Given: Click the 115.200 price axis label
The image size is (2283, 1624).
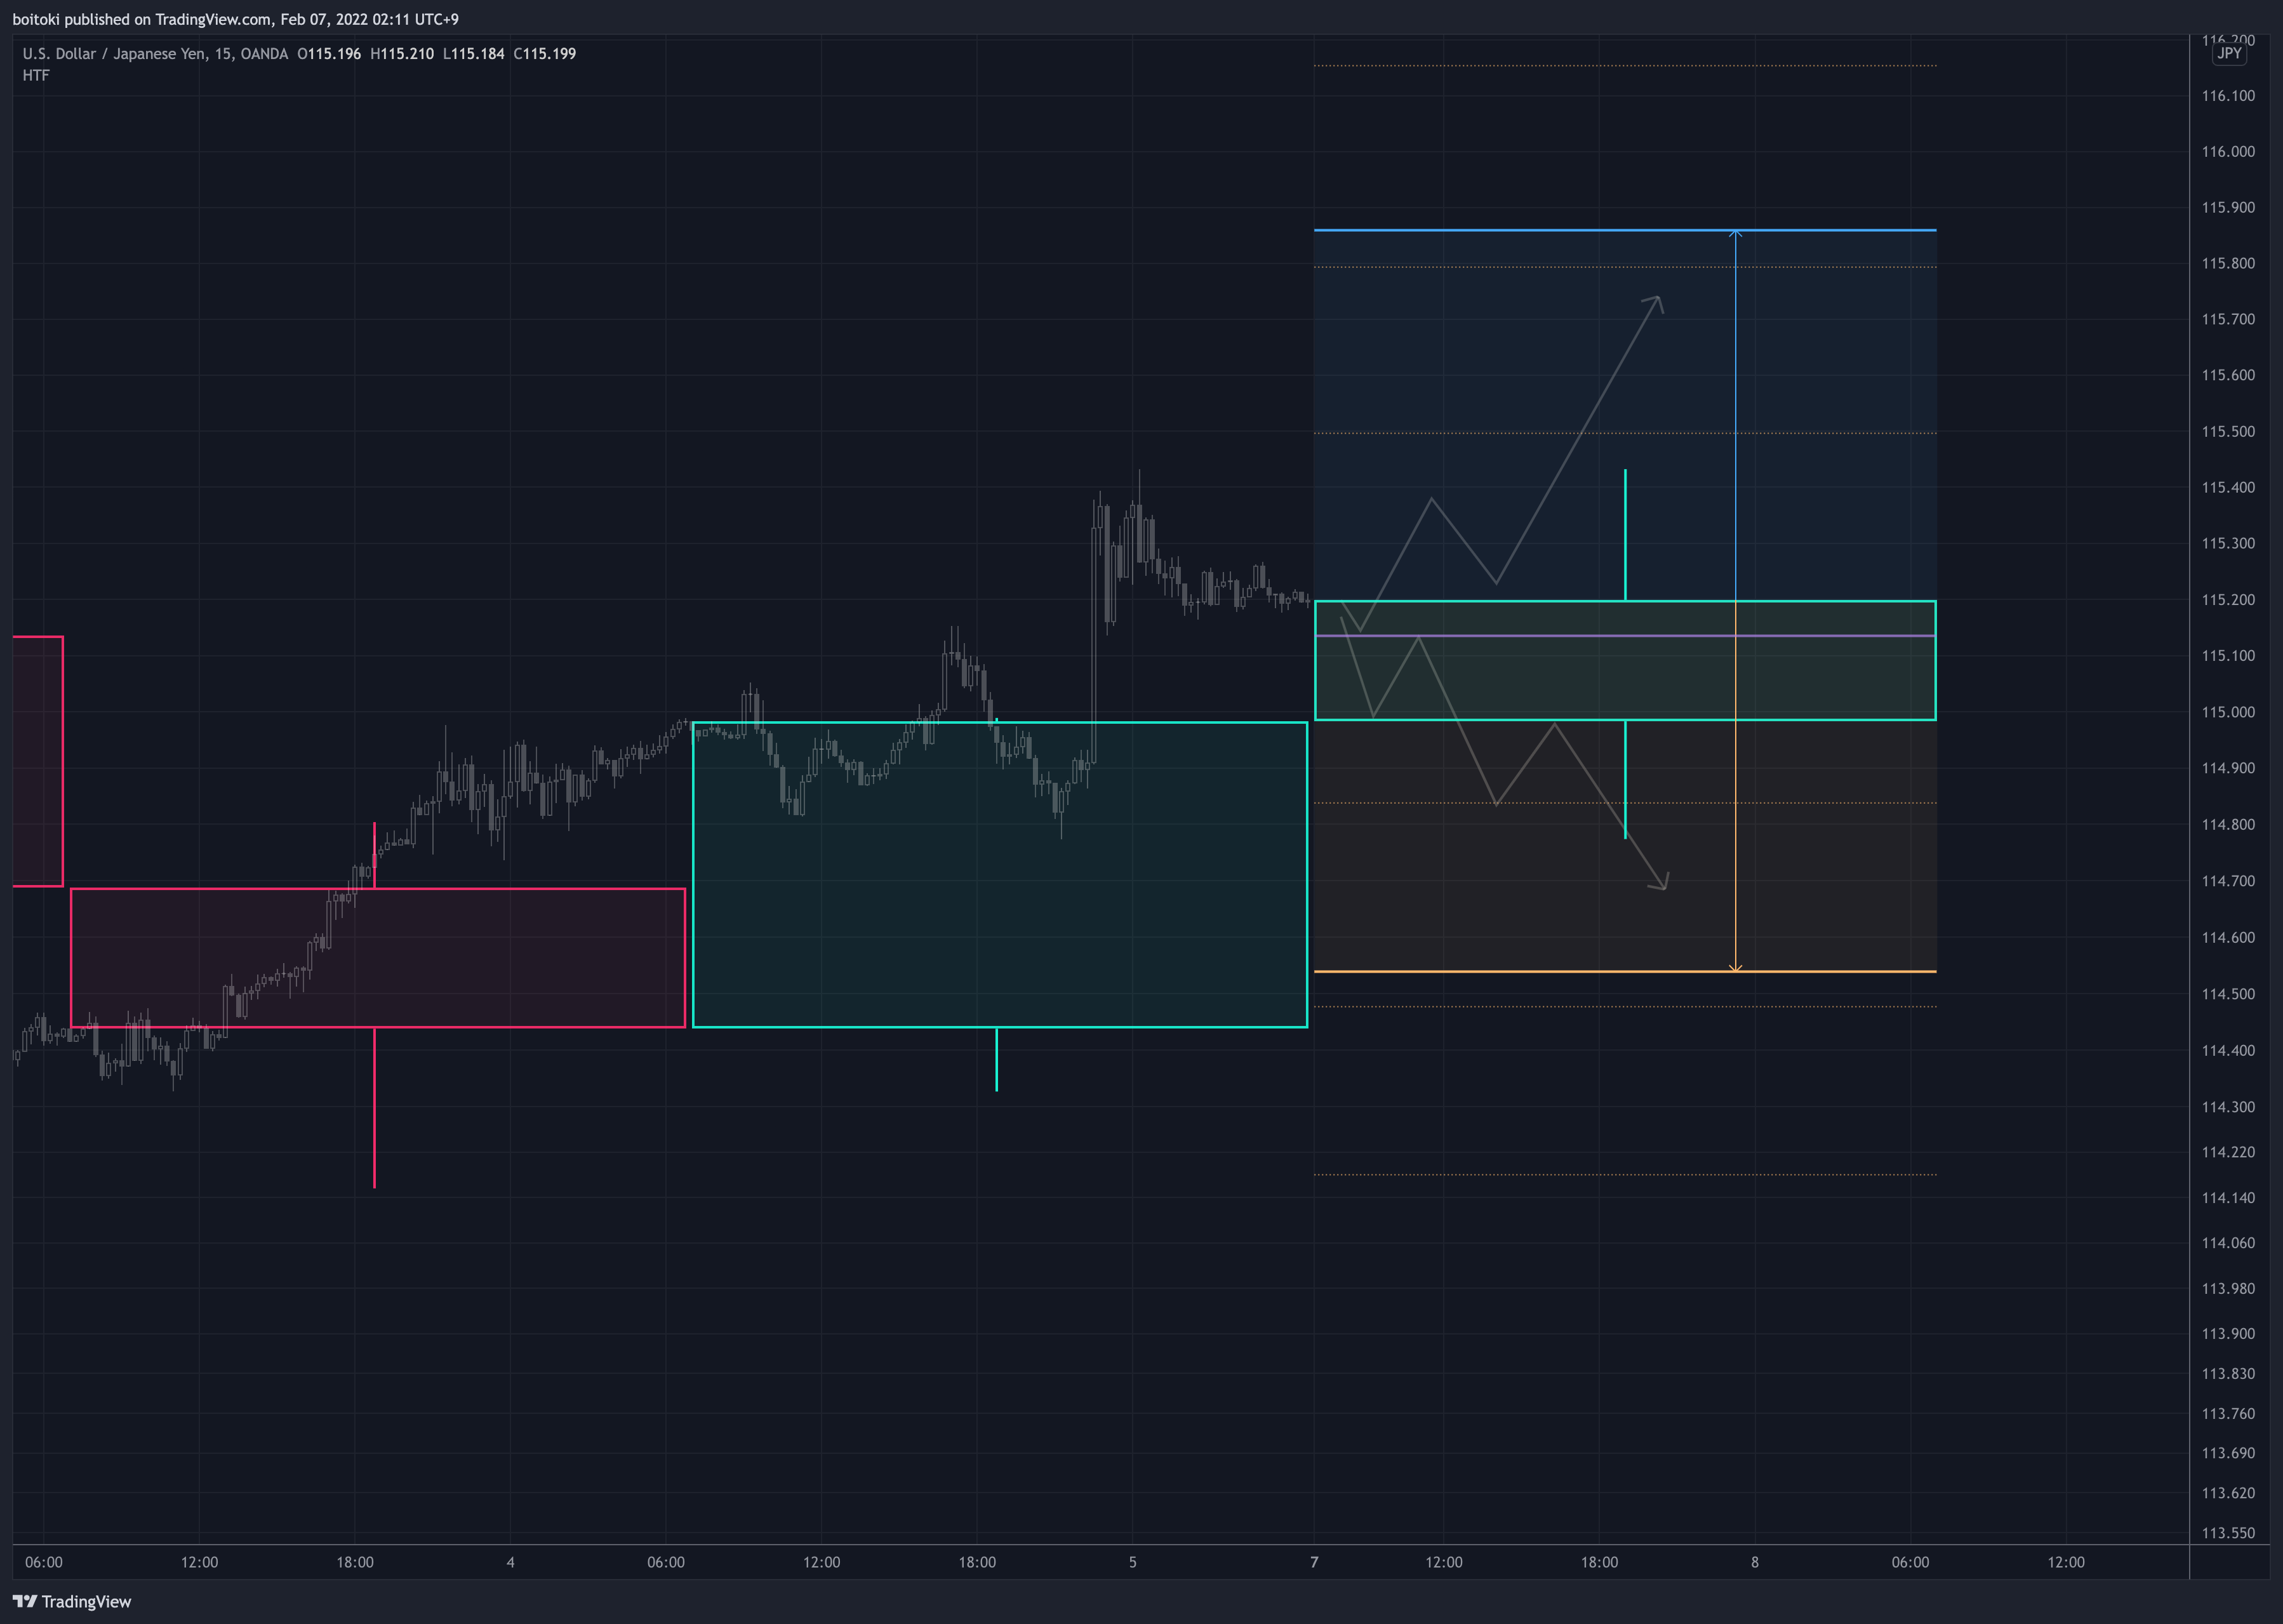Looking at the screenshot, I should (x=2228, y=600).
